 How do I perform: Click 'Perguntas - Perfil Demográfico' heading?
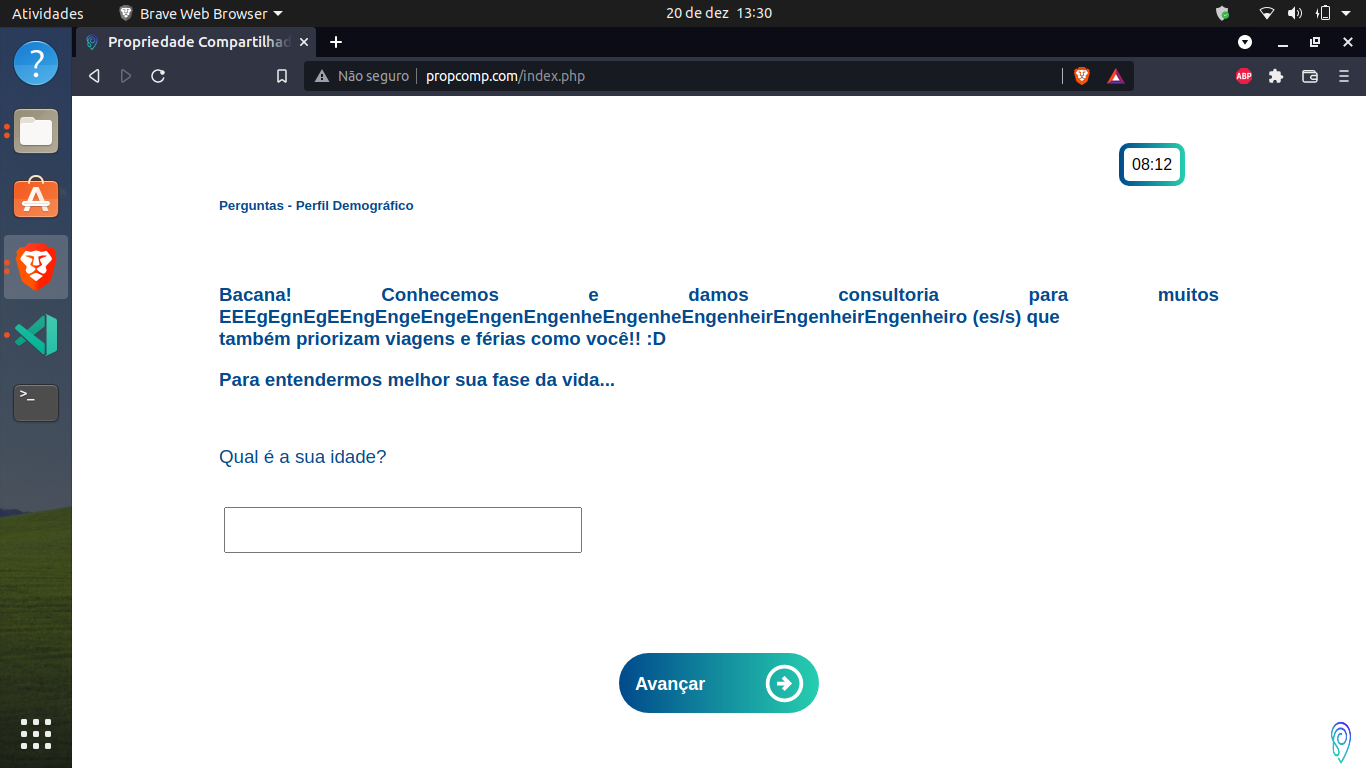[316, 205]
